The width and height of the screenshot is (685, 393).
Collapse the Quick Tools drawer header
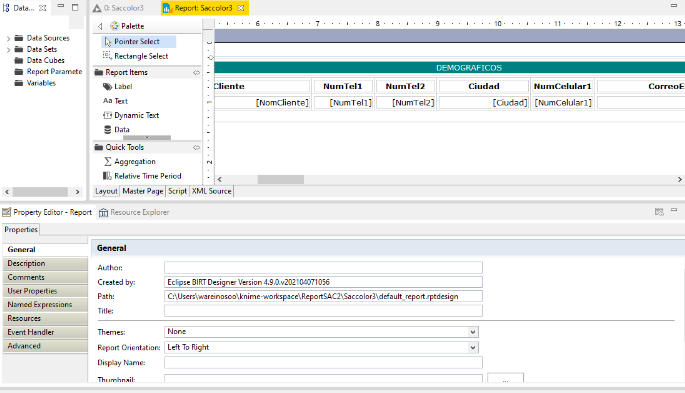point(147,148)
